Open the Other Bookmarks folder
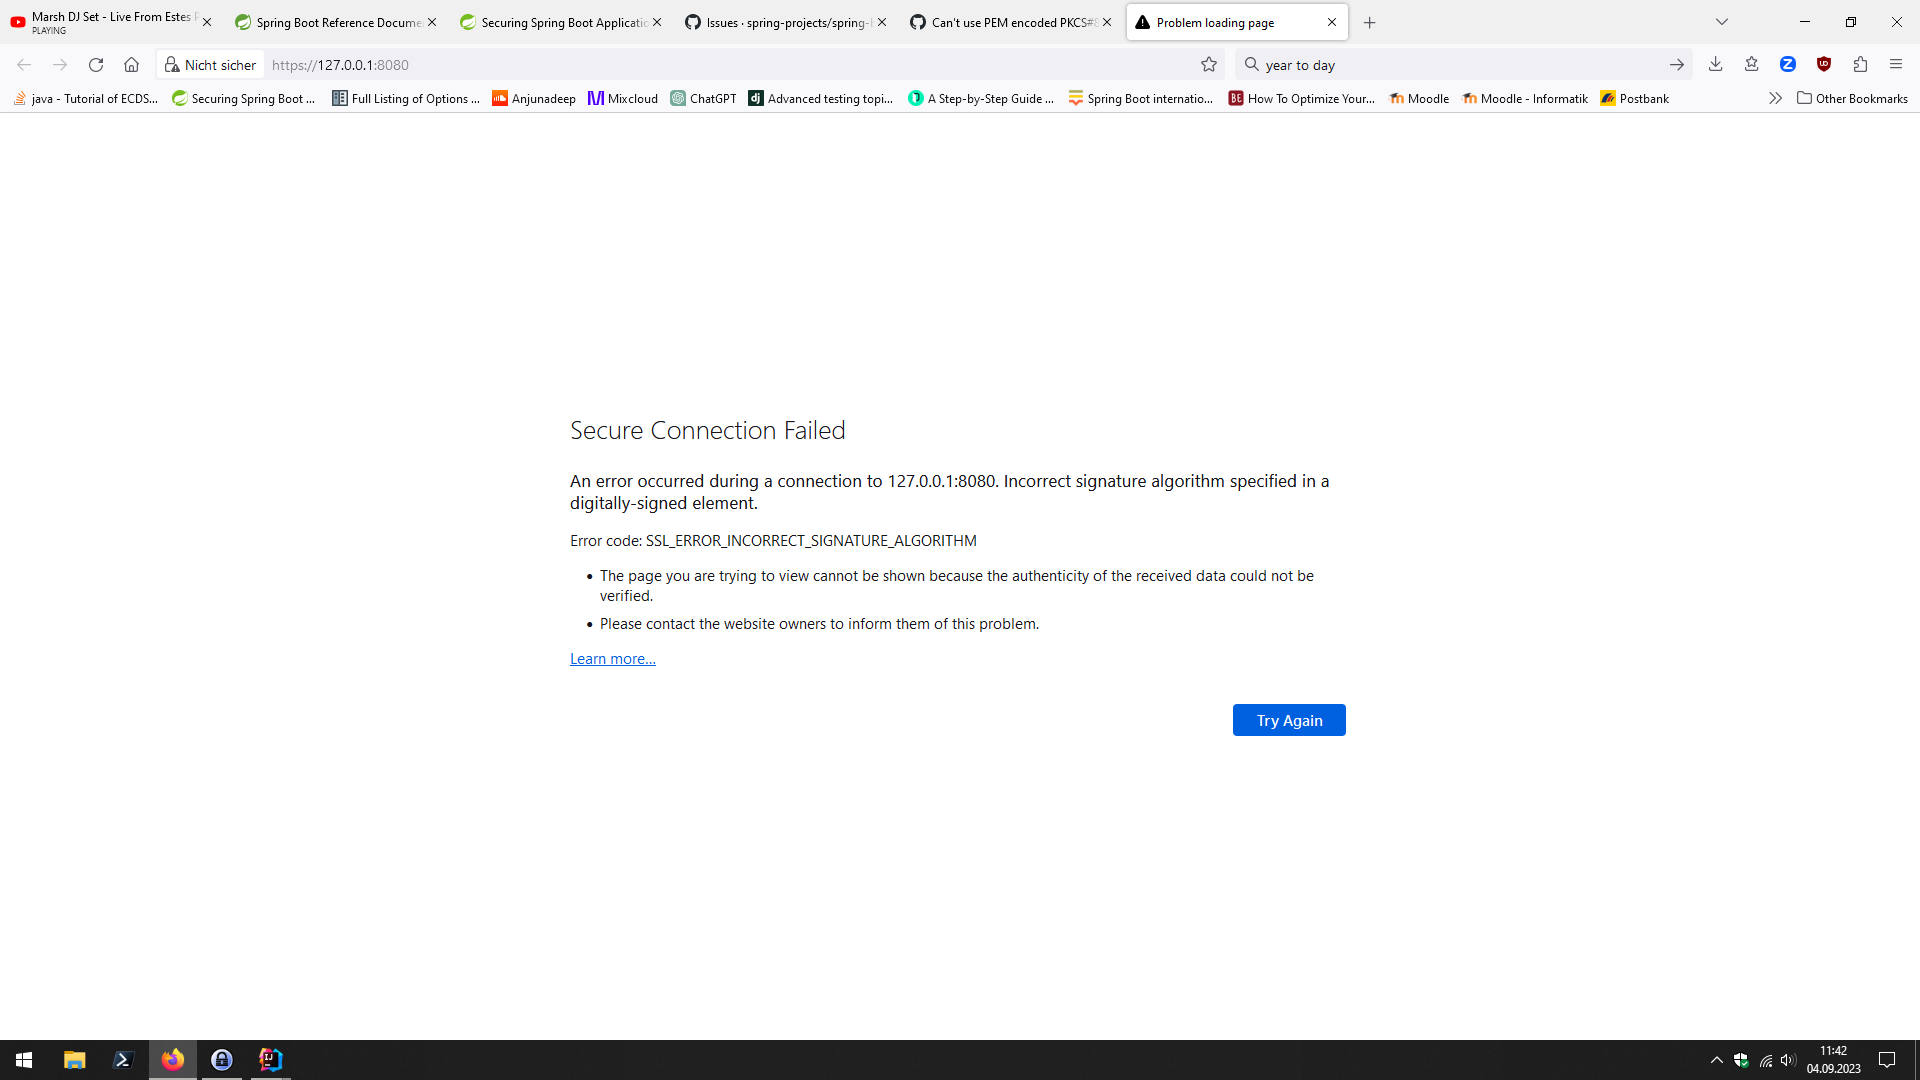The image size is (1920, 1080). click(1852, 98)
